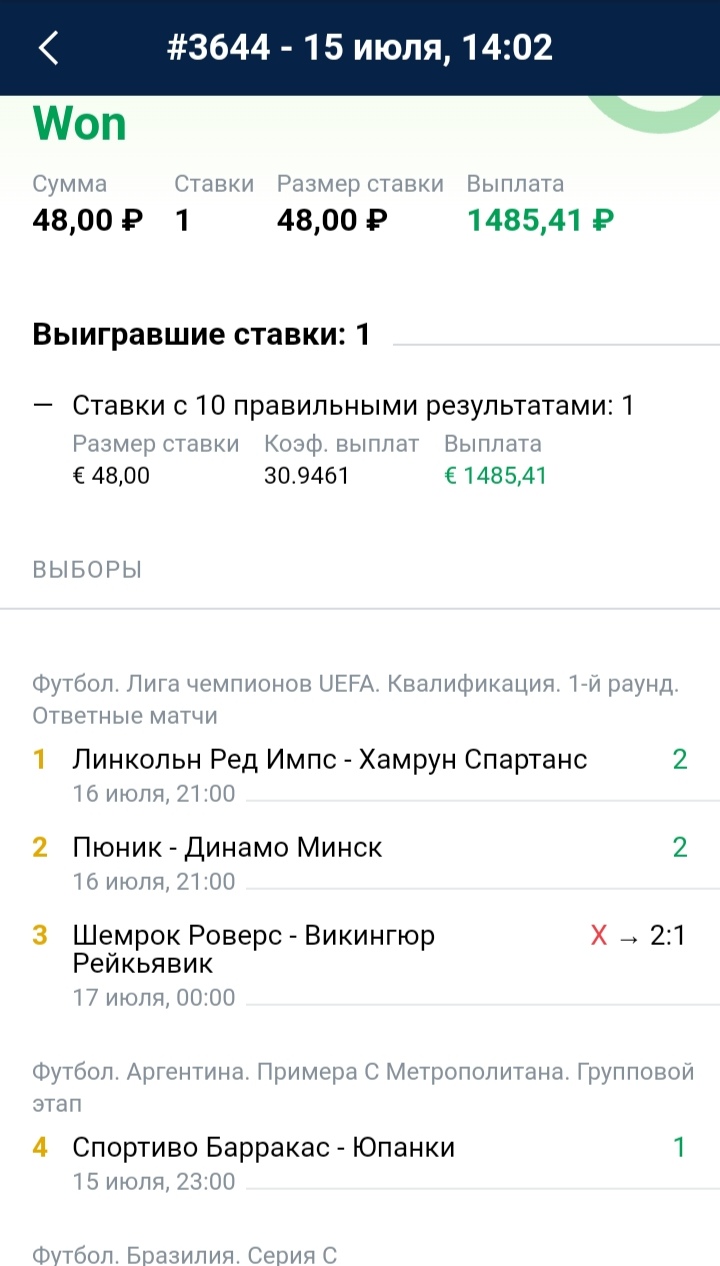
Task: Open Спортиво Барракас - Юпанки match
Action: click(x=264, y=1148)
